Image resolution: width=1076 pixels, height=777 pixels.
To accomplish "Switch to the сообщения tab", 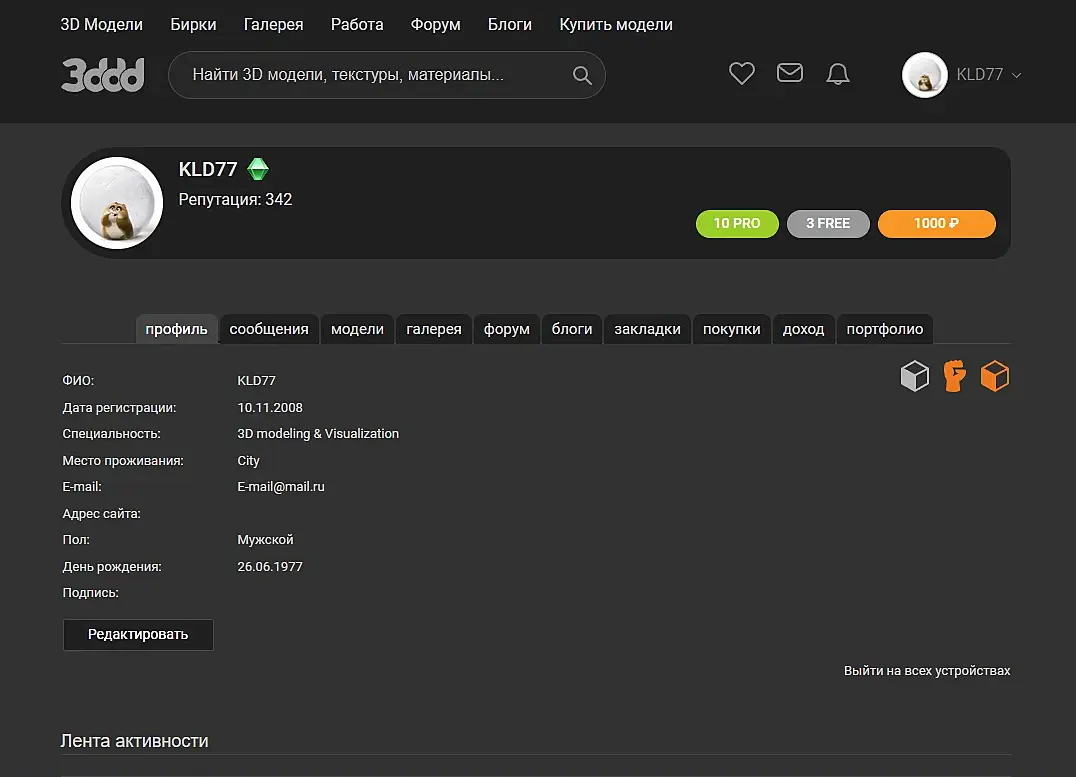I will click(269, 329).
